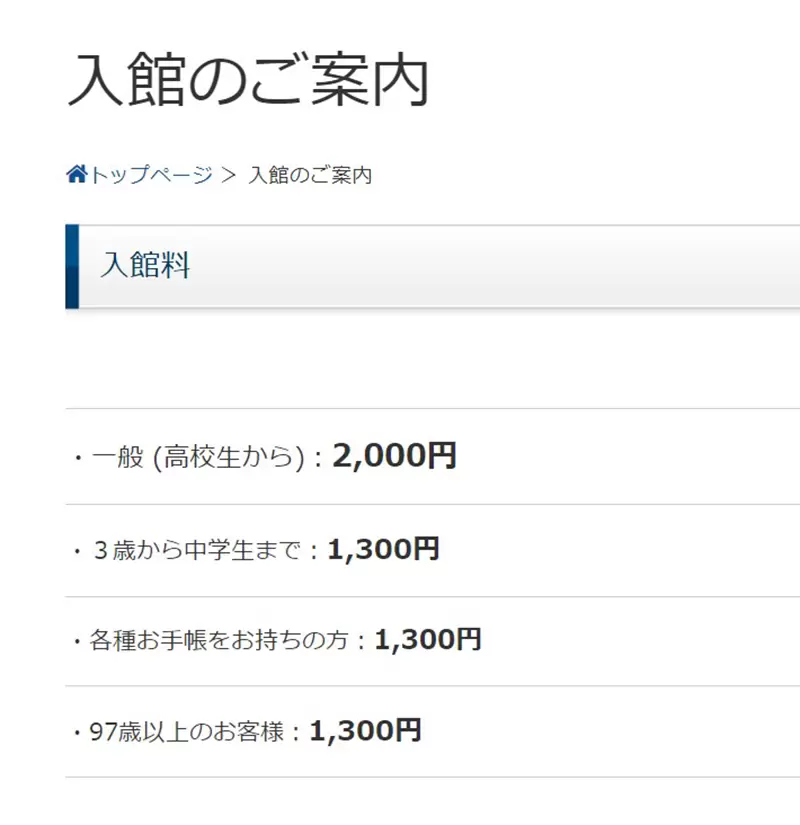Select the 入館のご案内 breadcrumb text
Screen dimensions: 800x825
click(310, 175)
